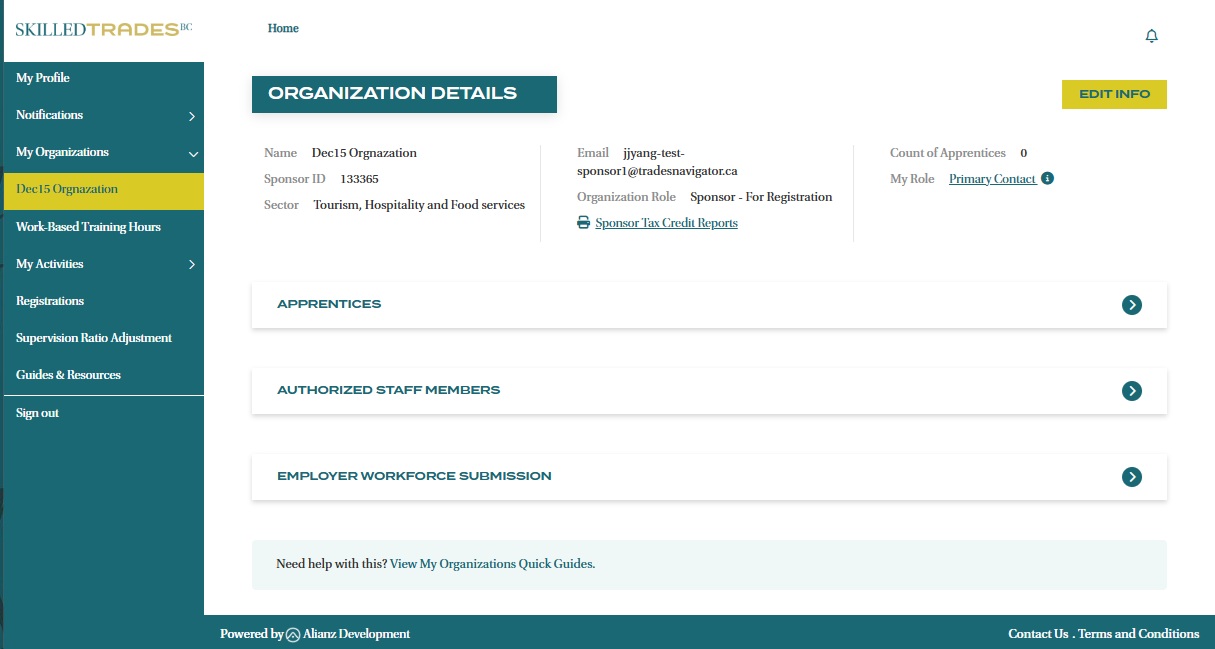Select Dec15 Orgnazation in sidebar

(67, 190)
